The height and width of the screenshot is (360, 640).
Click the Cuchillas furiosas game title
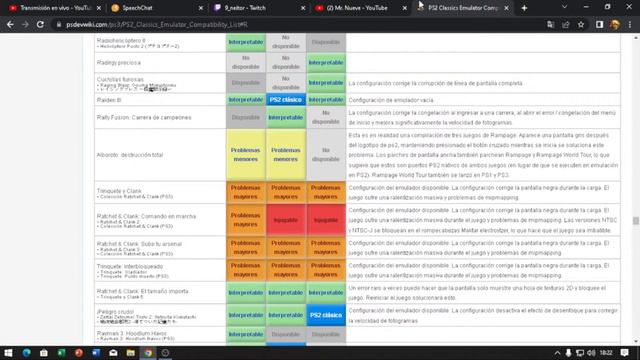(x=120, y=79)
